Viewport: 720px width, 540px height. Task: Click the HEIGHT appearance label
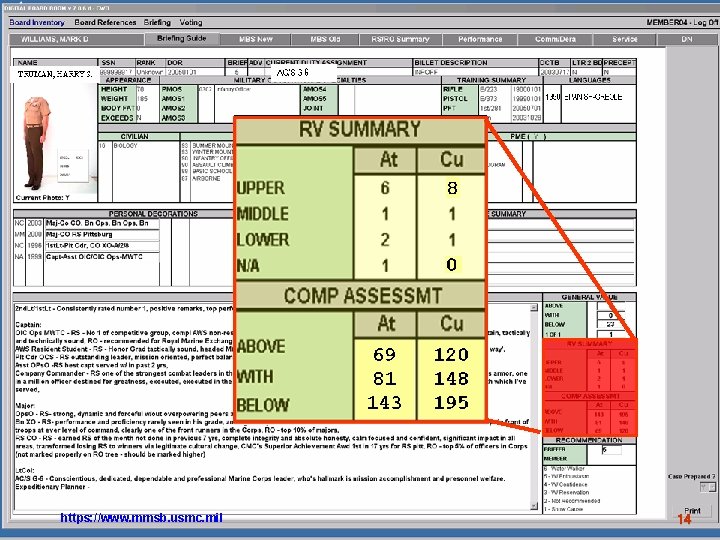coord(114,90)
